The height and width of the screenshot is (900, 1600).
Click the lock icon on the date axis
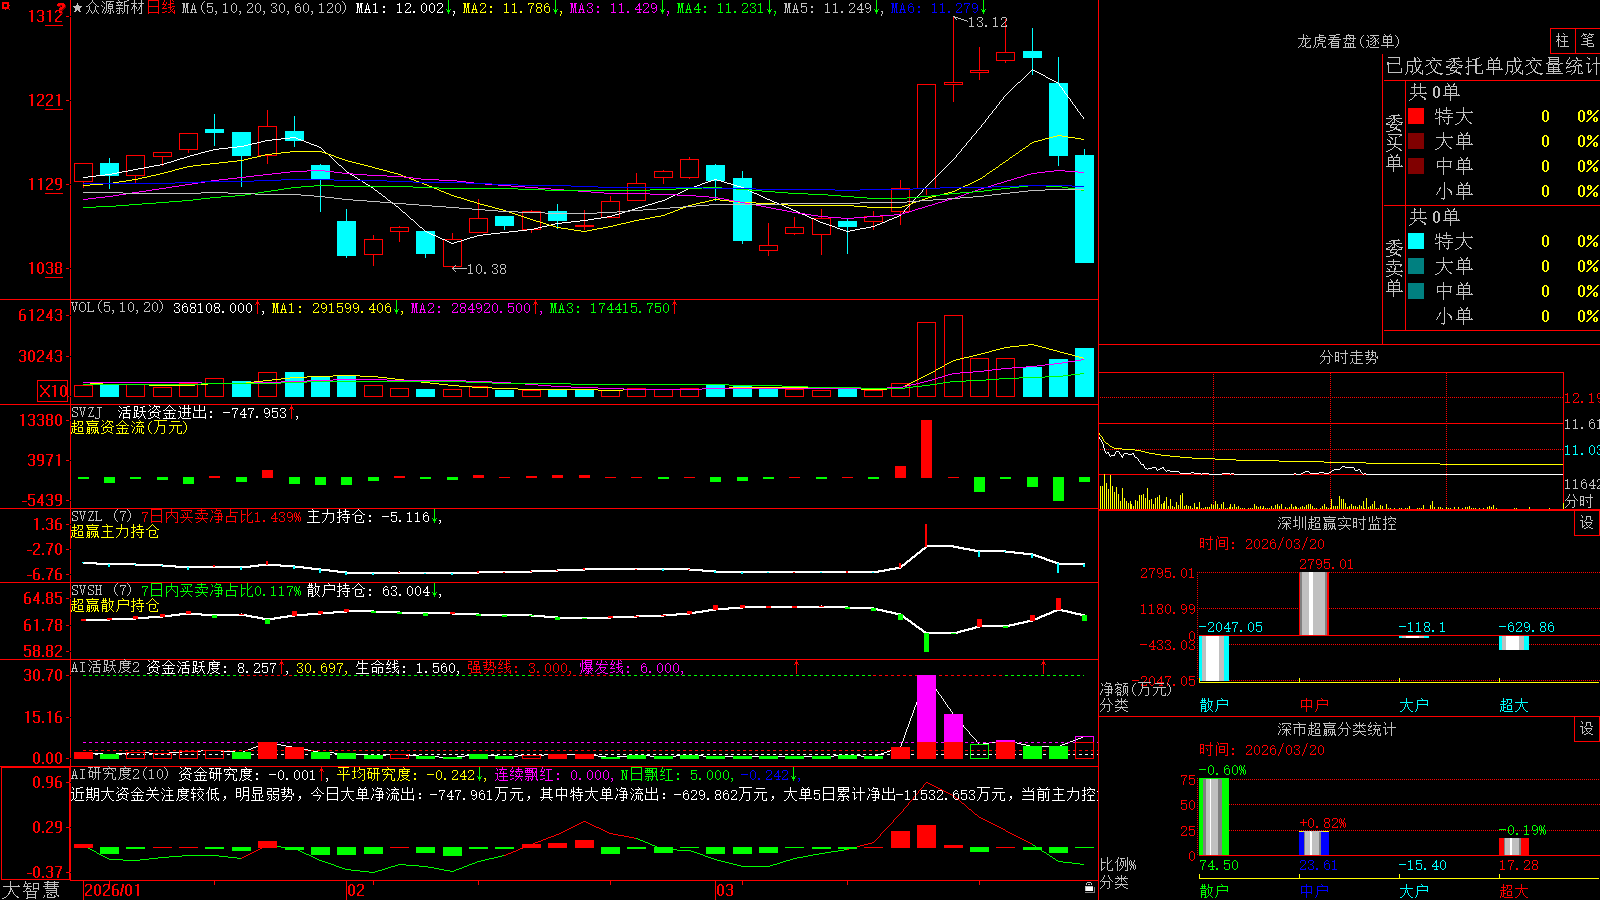pos(1089,887)
